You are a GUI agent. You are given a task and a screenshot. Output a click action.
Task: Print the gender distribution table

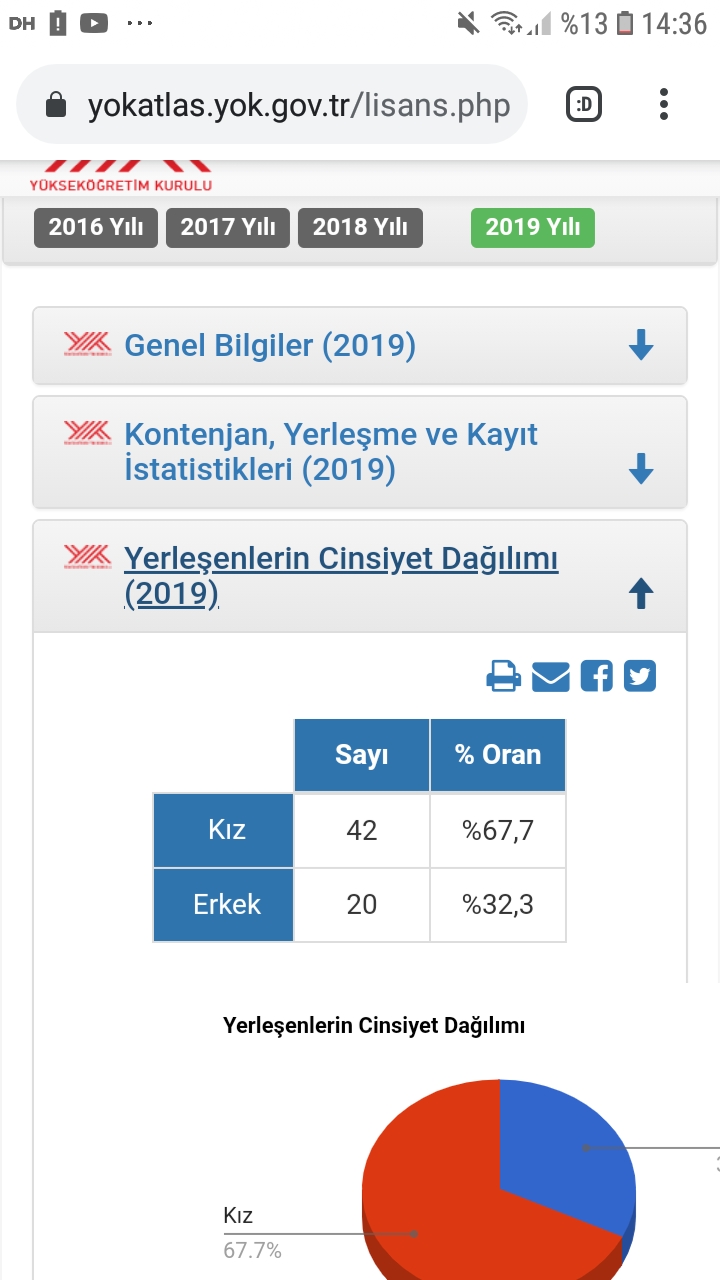click(504, 677)
